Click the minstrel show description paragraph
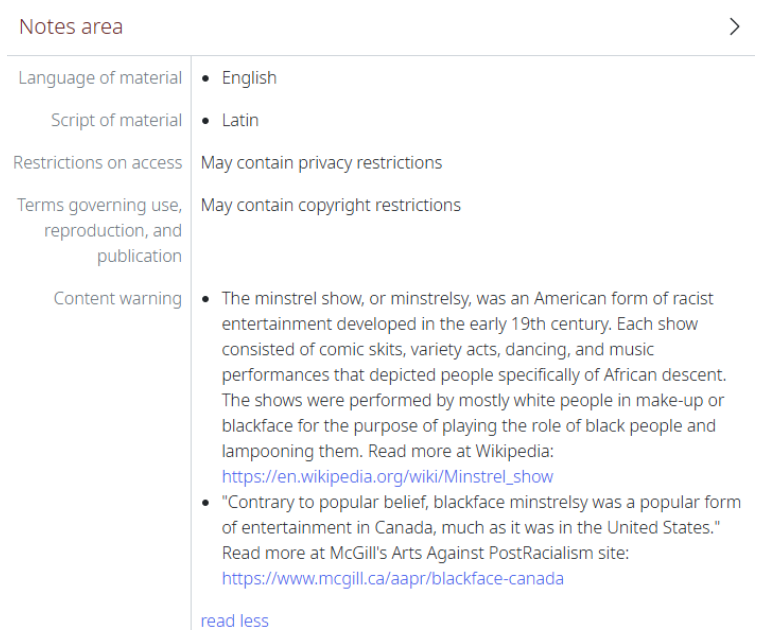Viewport: 759px width, 636px height. [474, 375]
